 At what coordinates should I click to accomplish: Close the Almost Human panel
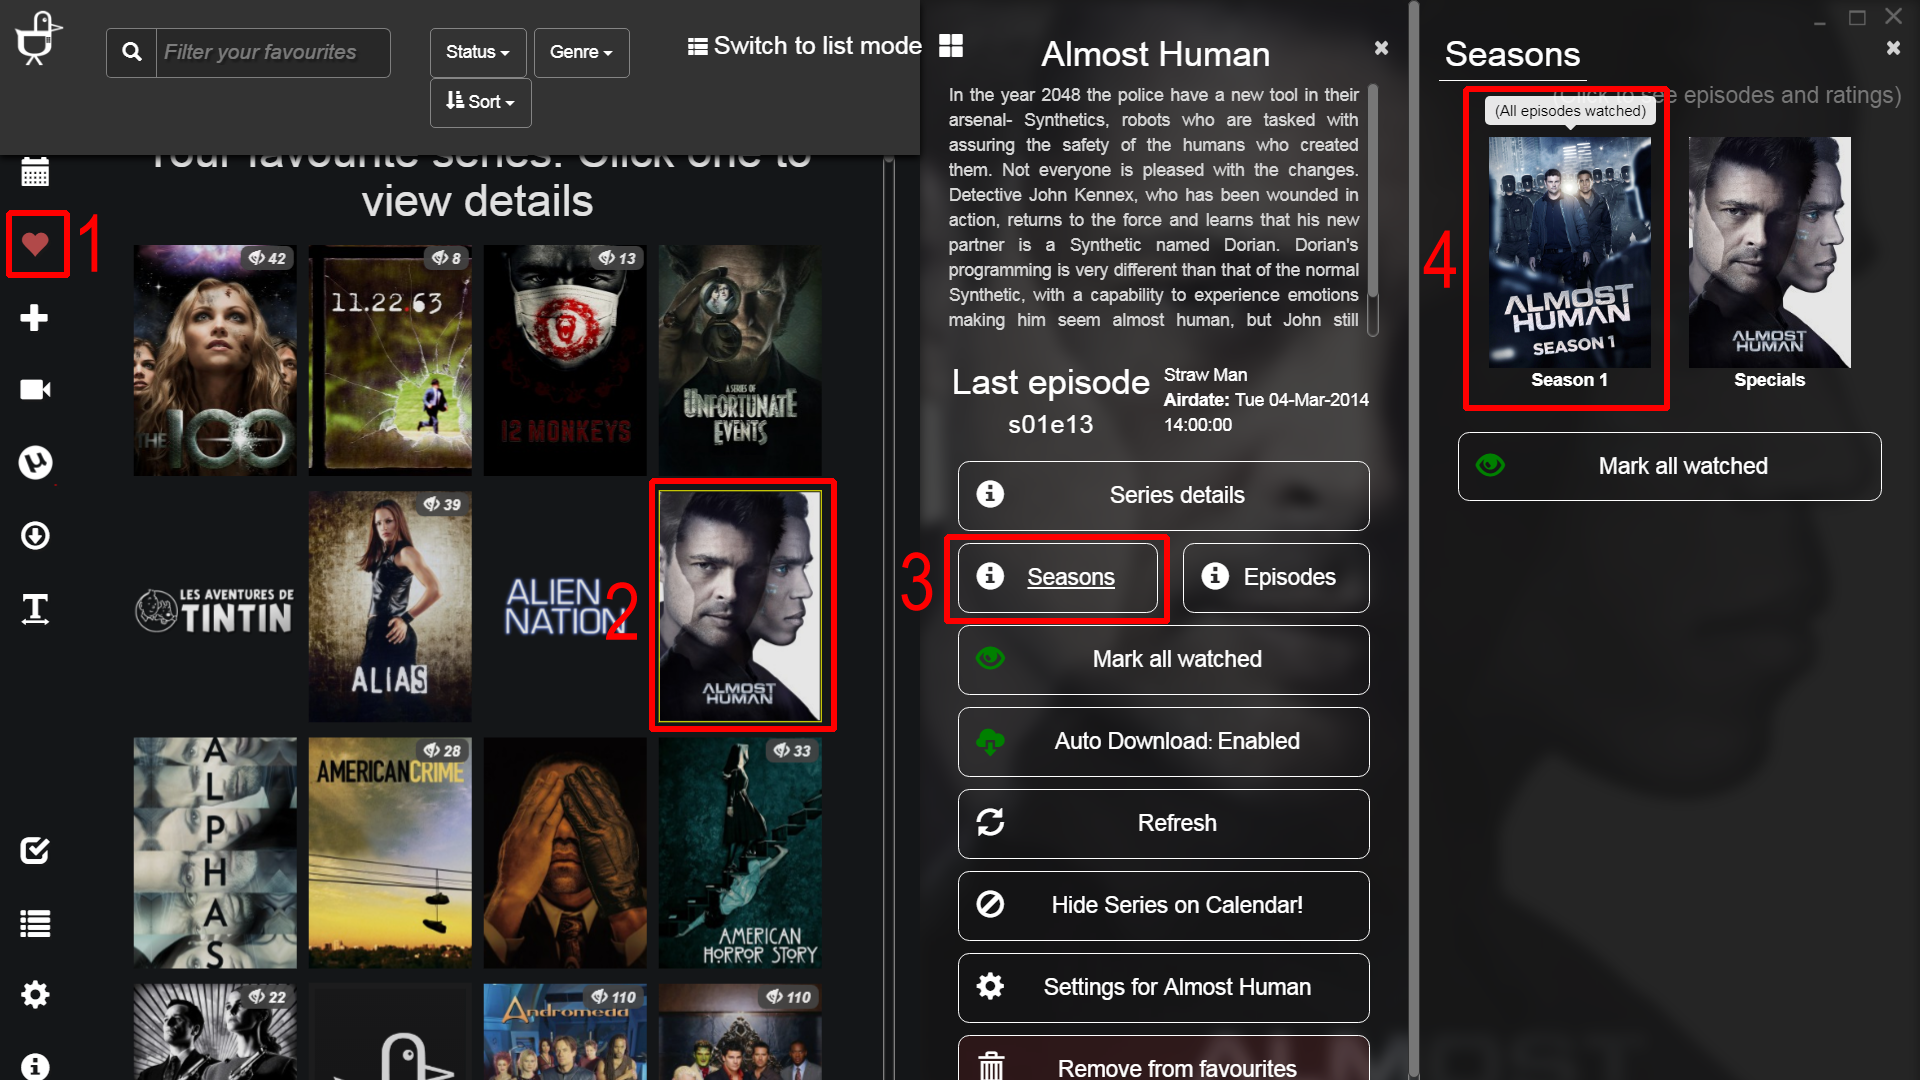[x=1381, y=48]
